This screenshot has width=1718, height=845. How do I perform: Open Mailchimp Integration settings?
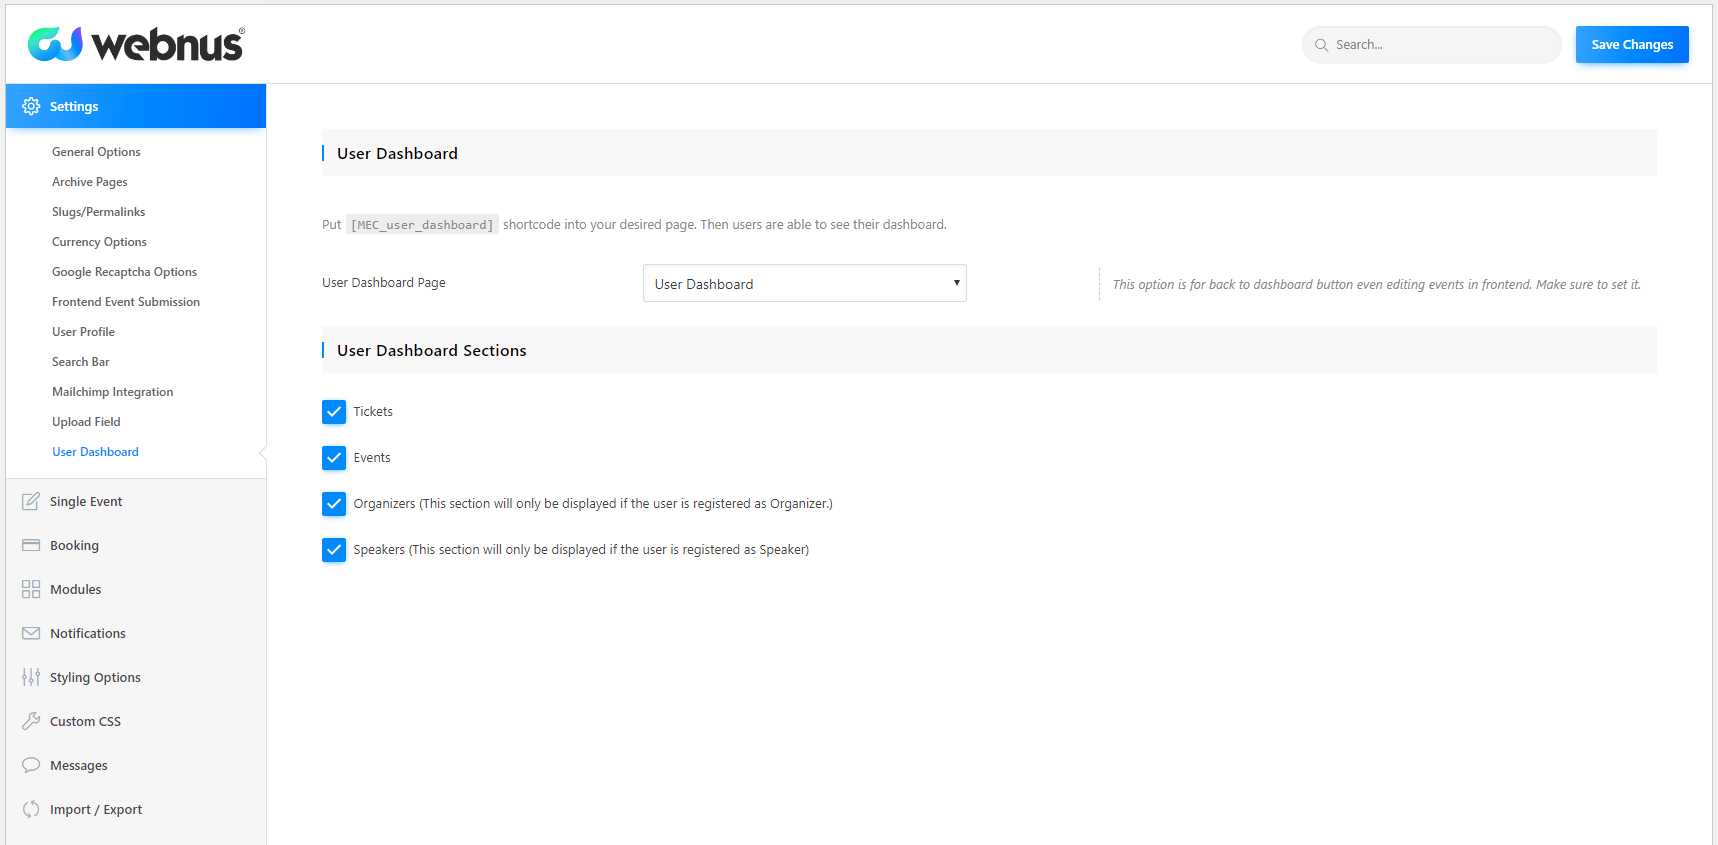[x=112, y=392]
